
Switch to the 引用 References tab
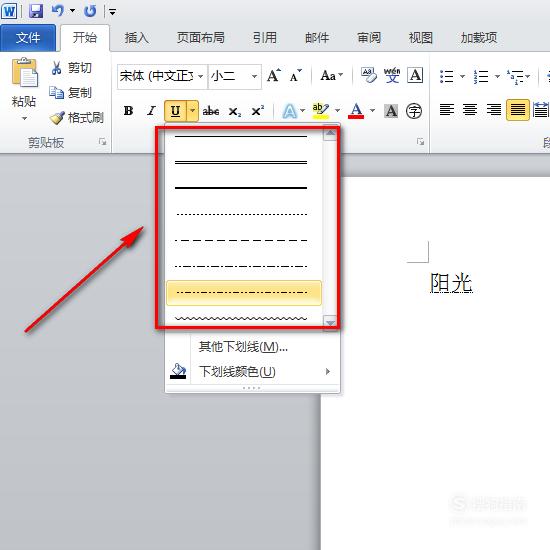tap(265, 38)
